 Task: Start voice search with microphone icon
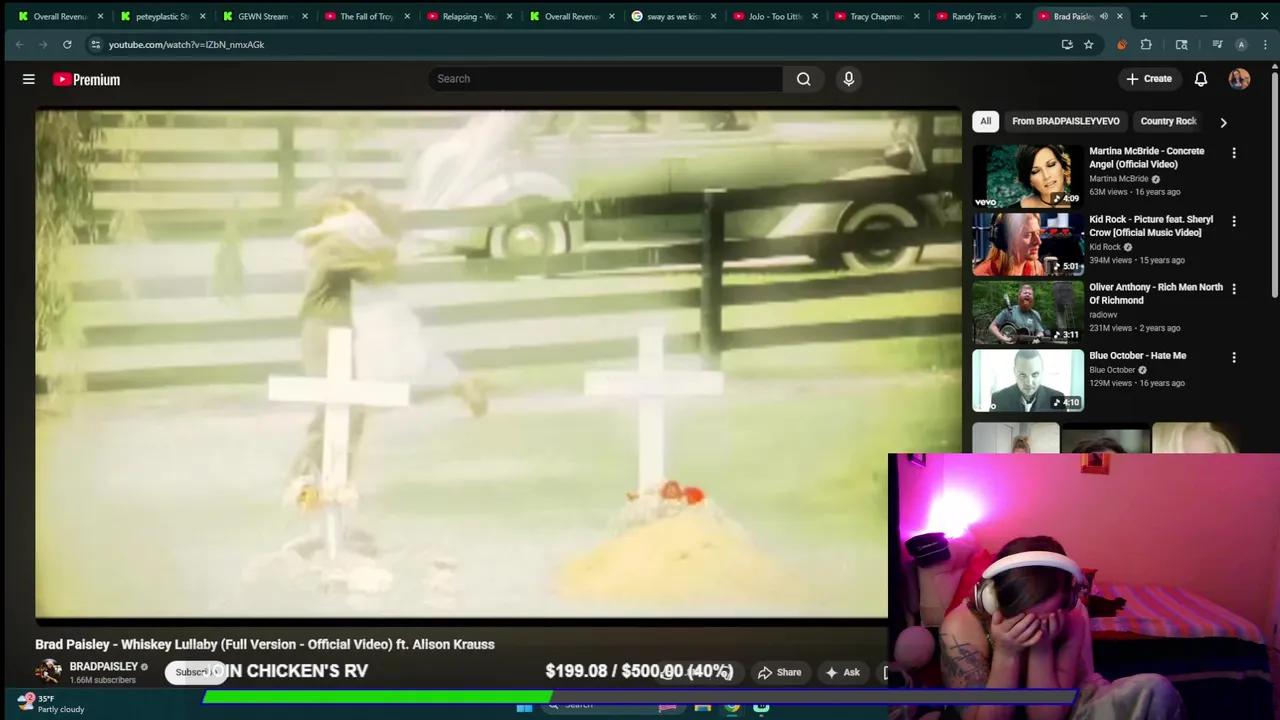point(849,79)
